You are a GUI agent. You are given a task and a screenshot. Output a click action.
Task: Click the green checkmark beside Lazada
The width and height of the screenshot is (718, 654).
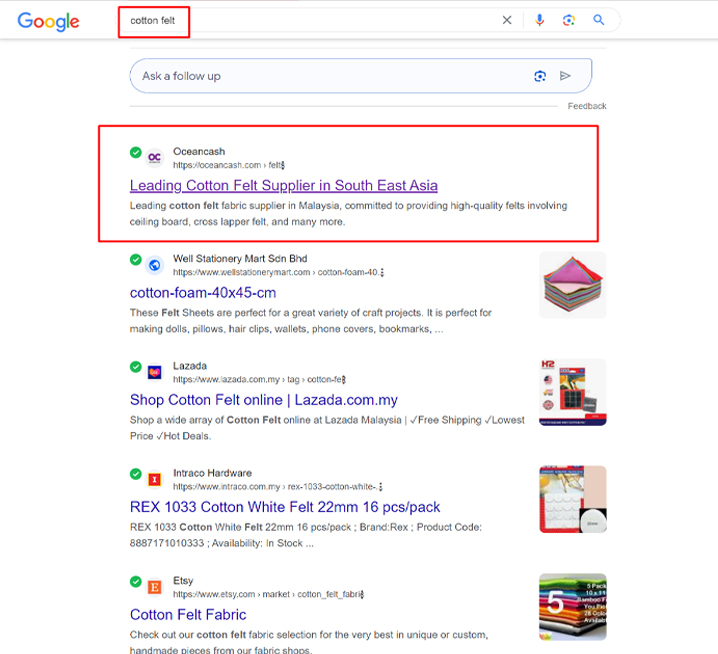click(x=136, y=367)
